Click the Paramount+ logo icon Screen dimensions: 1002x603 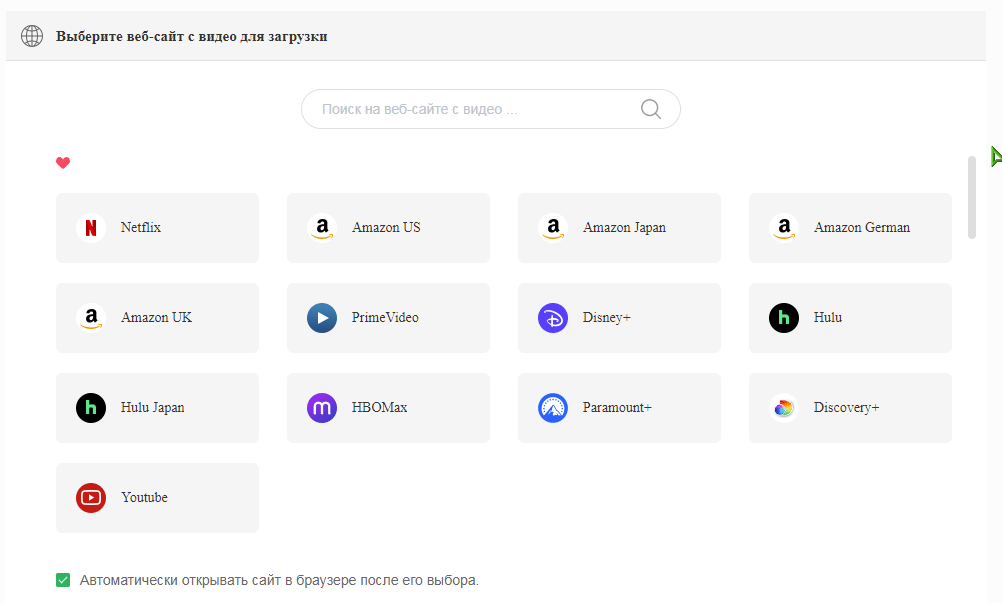pyautogui.click(x=553, y=408)
